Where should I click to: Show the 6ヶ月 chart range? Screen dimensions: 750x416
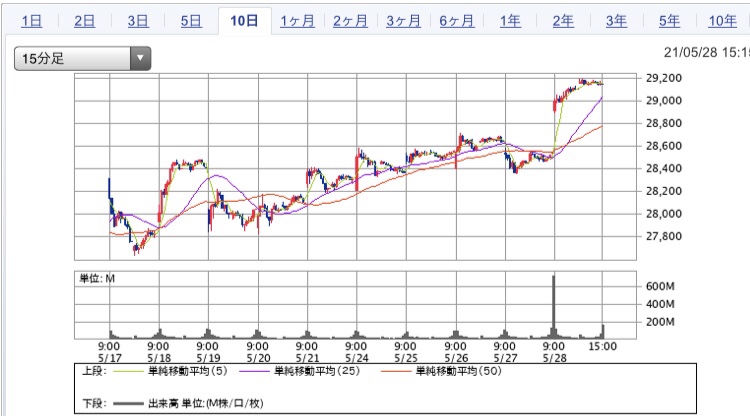457,21
